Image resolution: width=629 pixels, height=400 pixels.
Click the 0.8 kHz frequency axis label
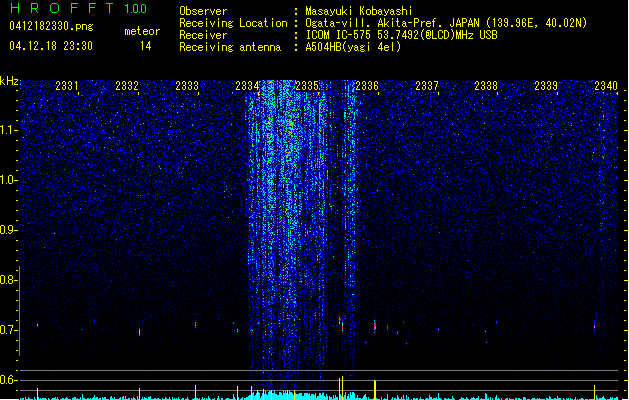coord(9,280)
